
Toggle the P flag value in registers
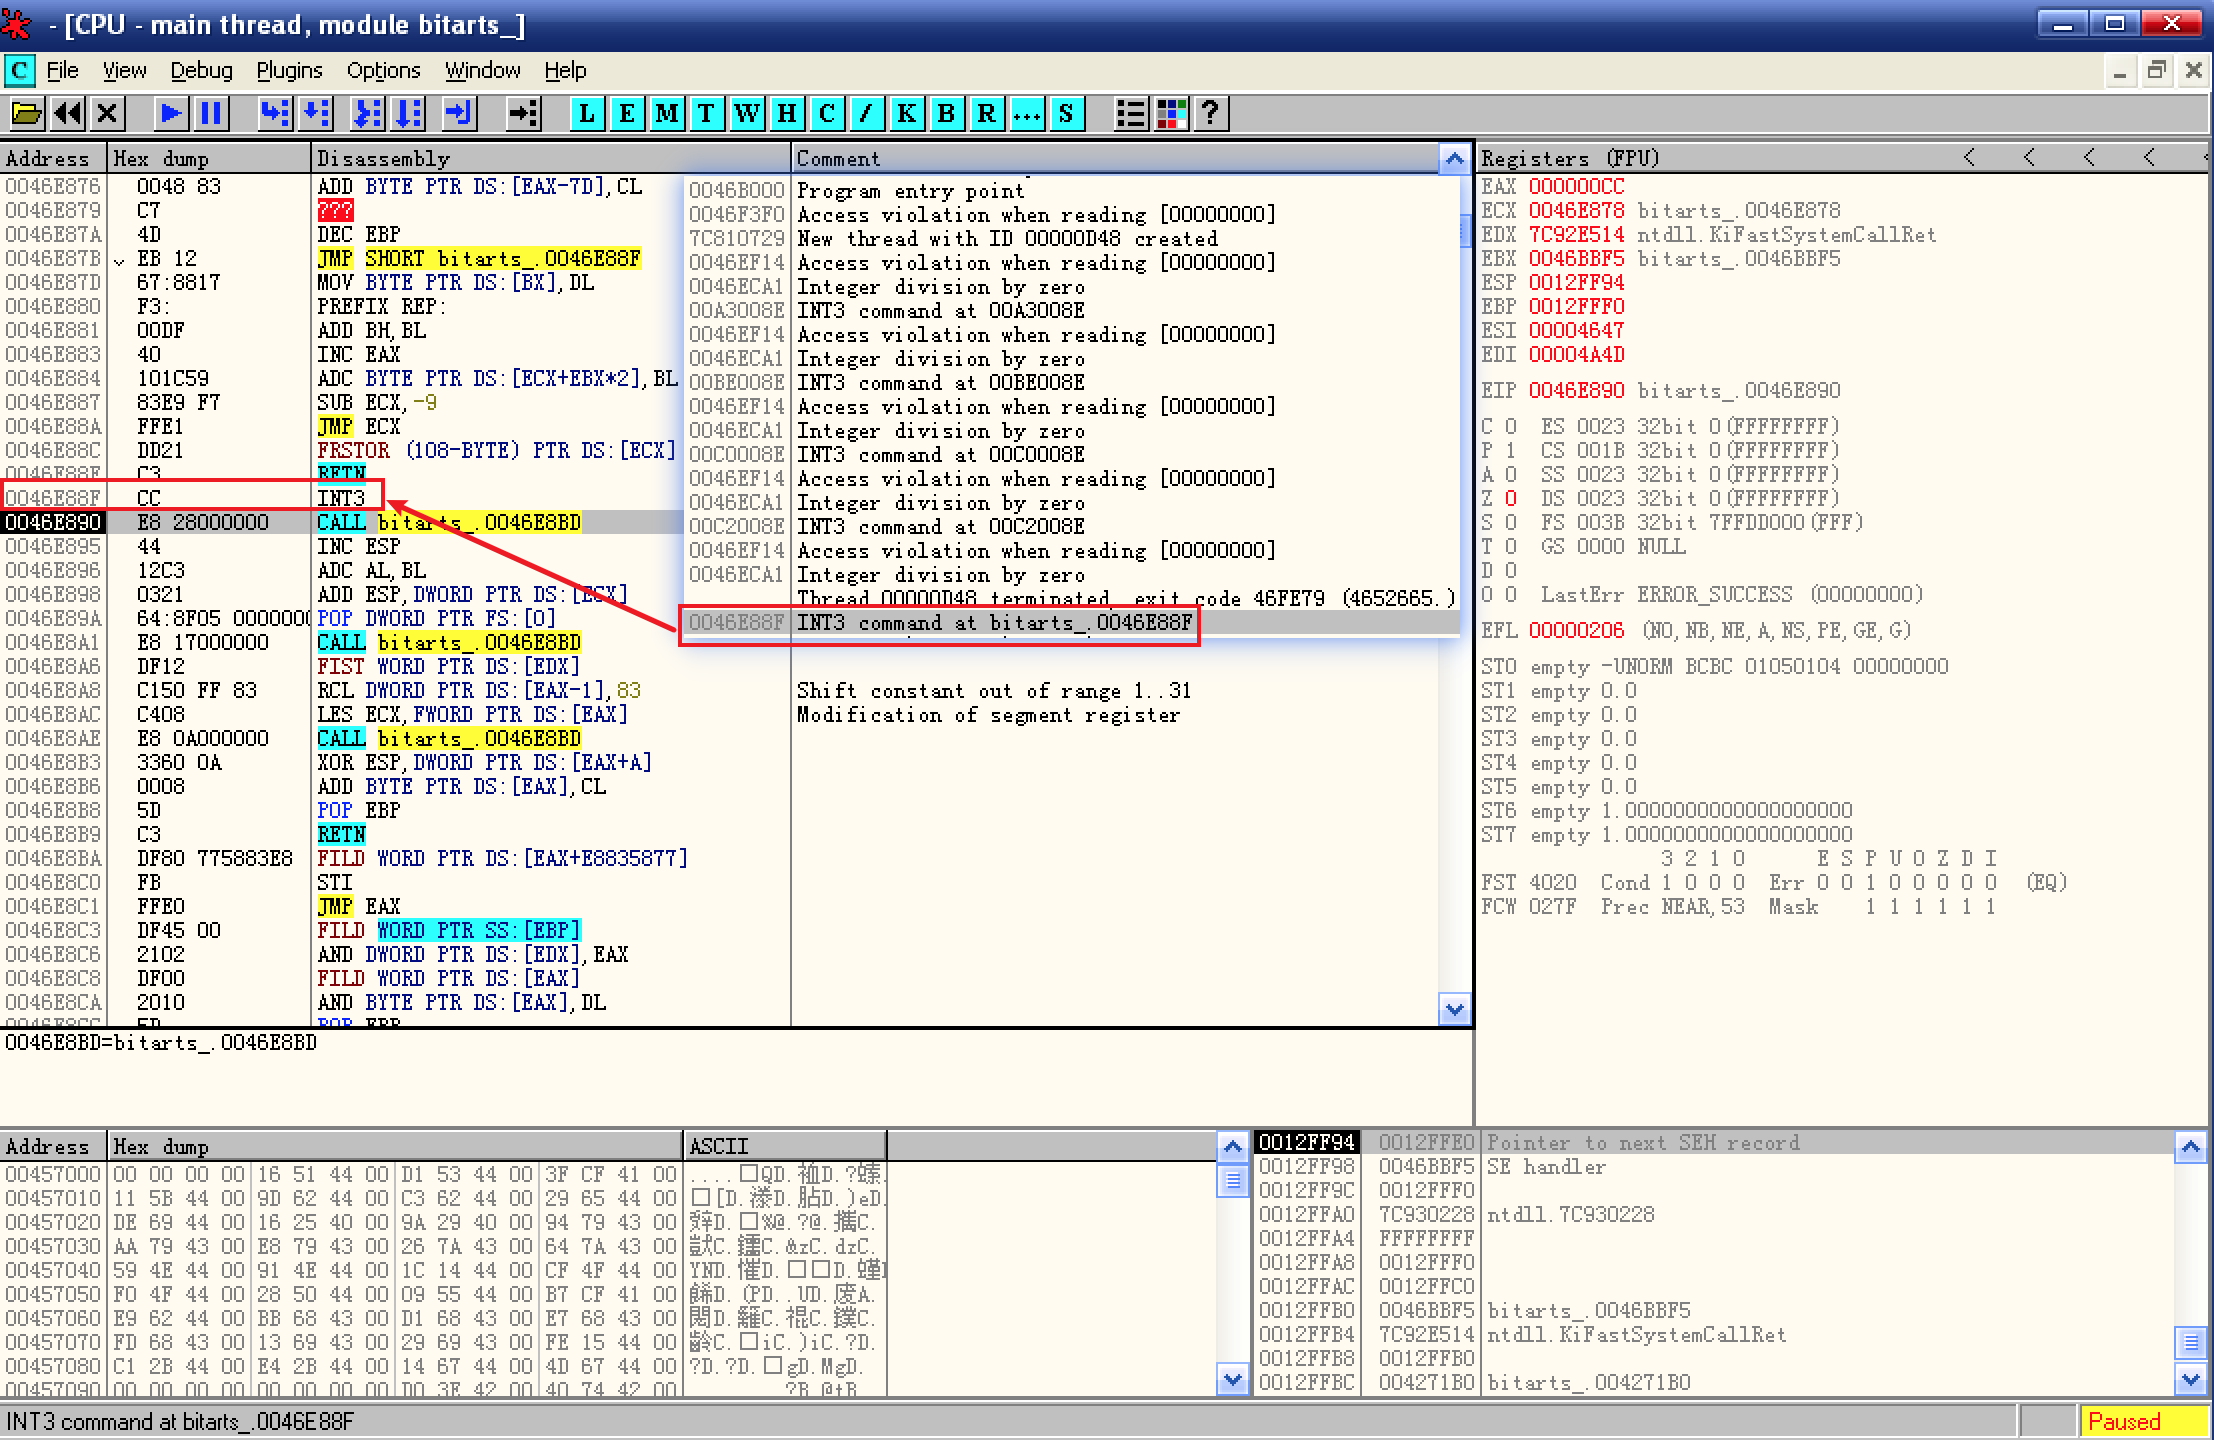coord(1511,450)
